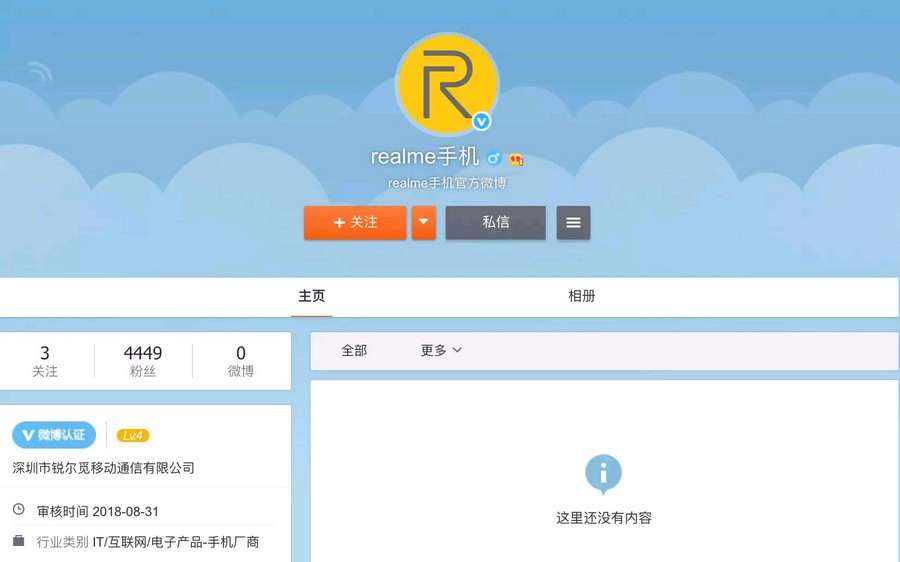This screenshot has height=562, width=900.
Task: Switch to the 主页 tab
Action: point(312,296)
